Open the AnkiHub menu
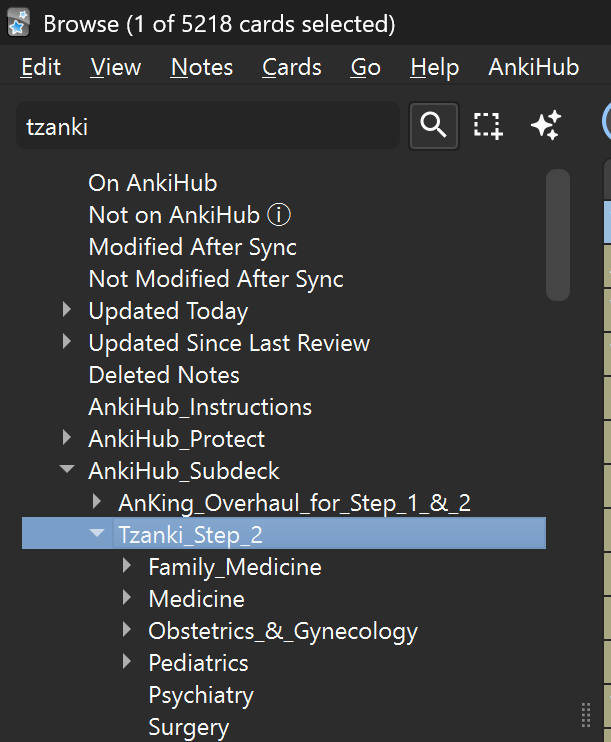The height and width of the screenshot is (742, 611). pos(533,67)
